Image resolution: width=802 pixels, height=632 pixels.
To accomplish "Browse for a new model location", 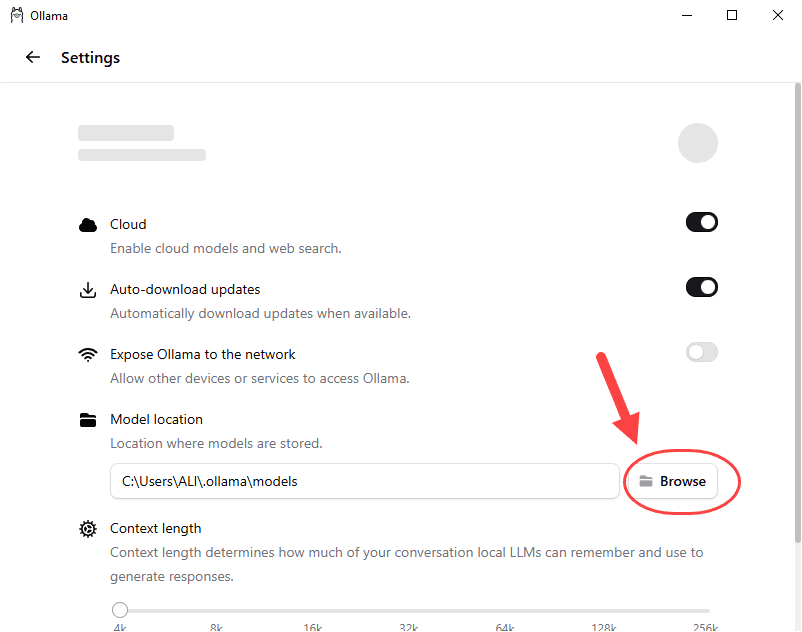I will pyautogui.click(x=673, y=481).
